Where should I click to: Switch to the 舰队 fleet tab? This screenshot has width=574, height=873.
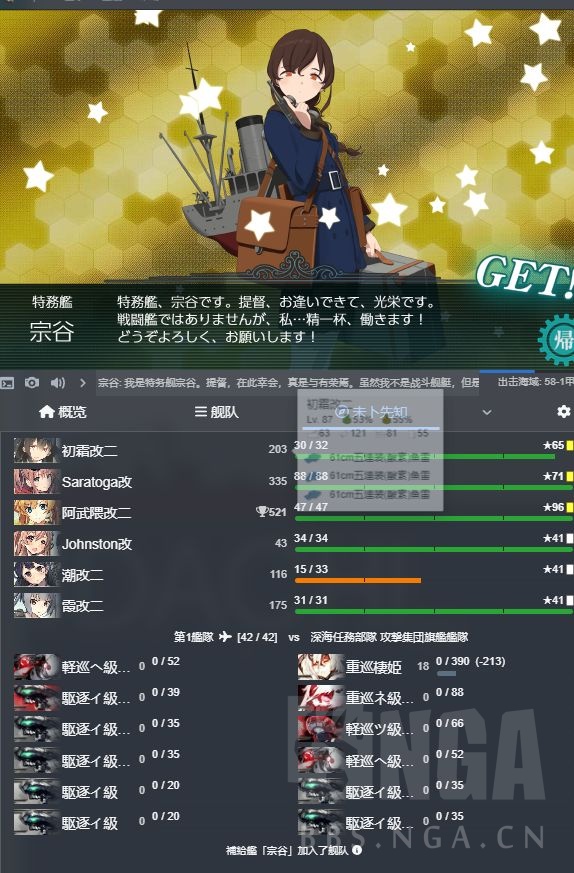[217, 412]
